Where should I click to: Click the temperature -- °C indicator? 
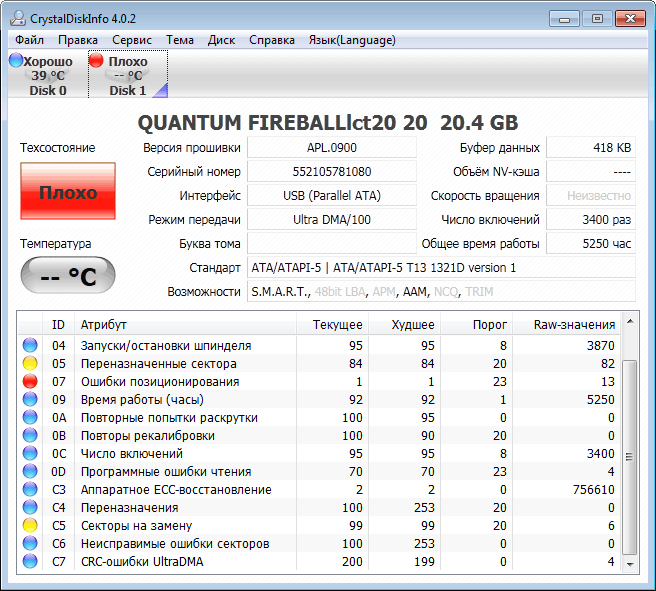pyautogui.click(x=68, y=275)
